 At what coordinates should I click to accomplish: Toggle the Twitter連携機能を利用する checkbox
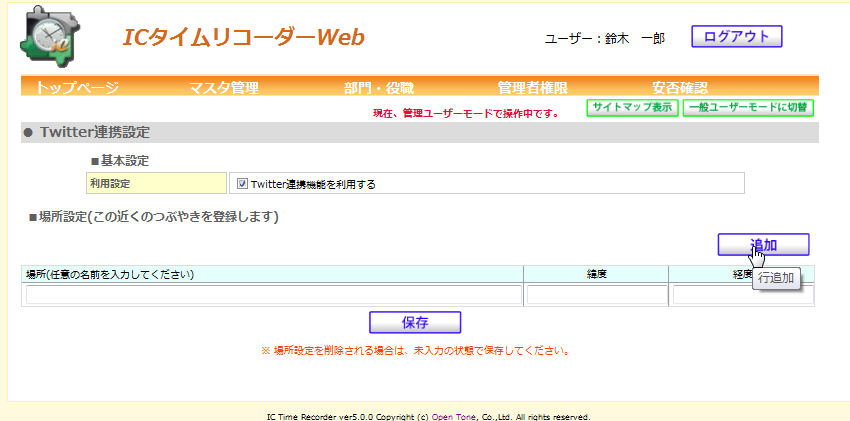click(x=242, y=184)
